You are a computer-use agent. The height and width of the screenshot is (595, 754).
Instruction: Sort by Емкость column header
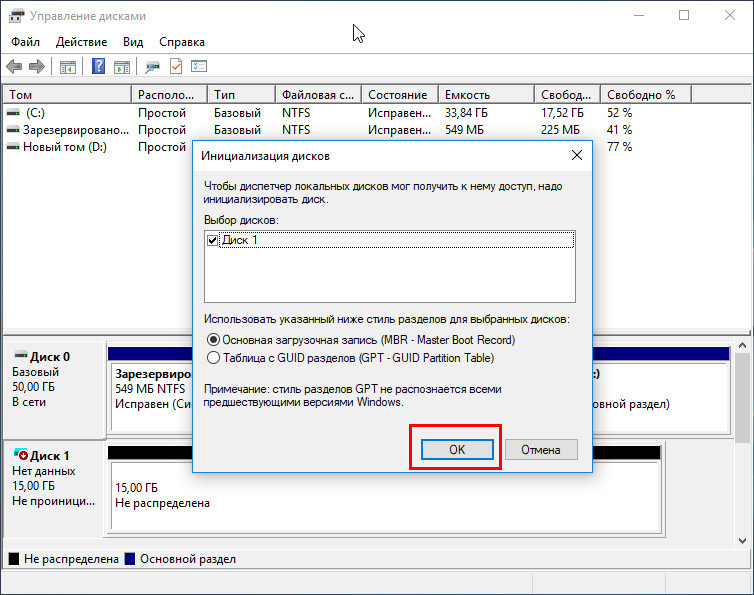pyautogui.click(x=486, y=94)
